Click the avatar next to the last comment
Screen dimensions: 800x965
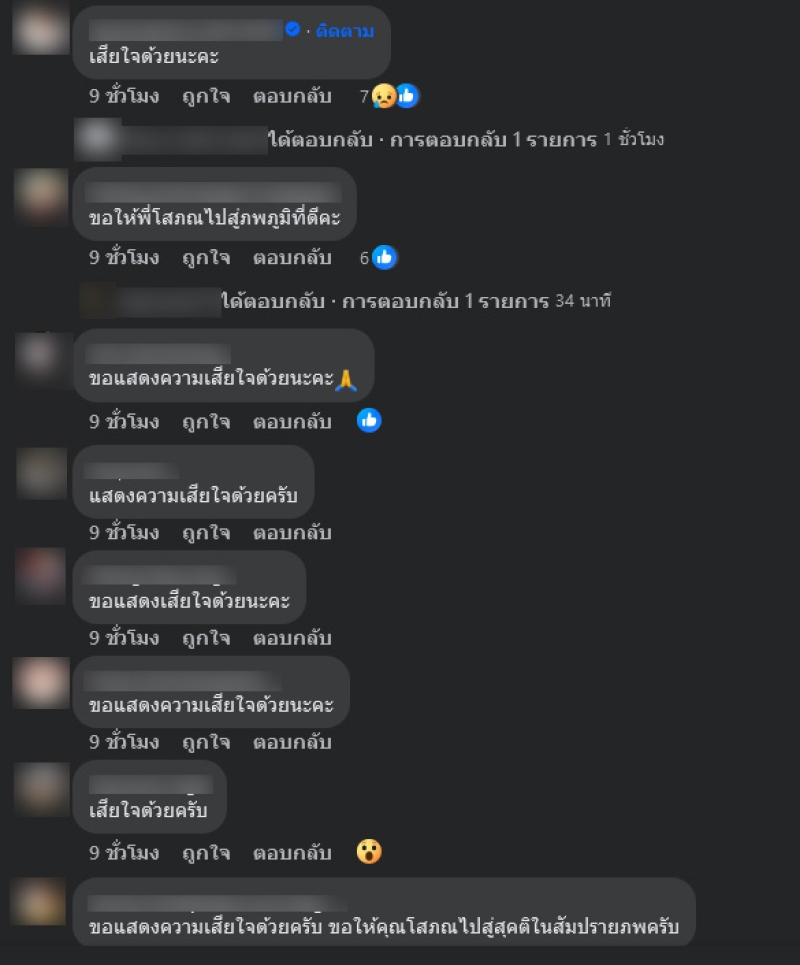click(x=41, y=902)
